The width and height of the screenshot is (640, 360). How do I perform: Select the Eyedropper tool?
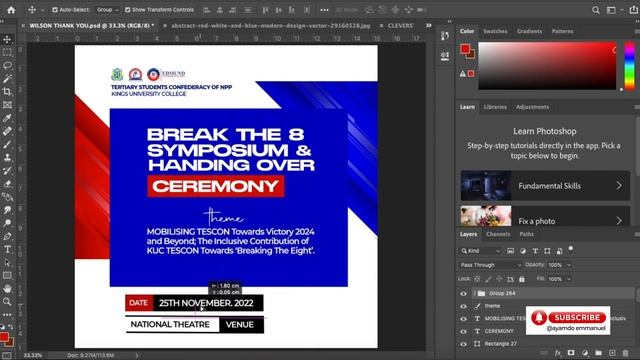7,118
